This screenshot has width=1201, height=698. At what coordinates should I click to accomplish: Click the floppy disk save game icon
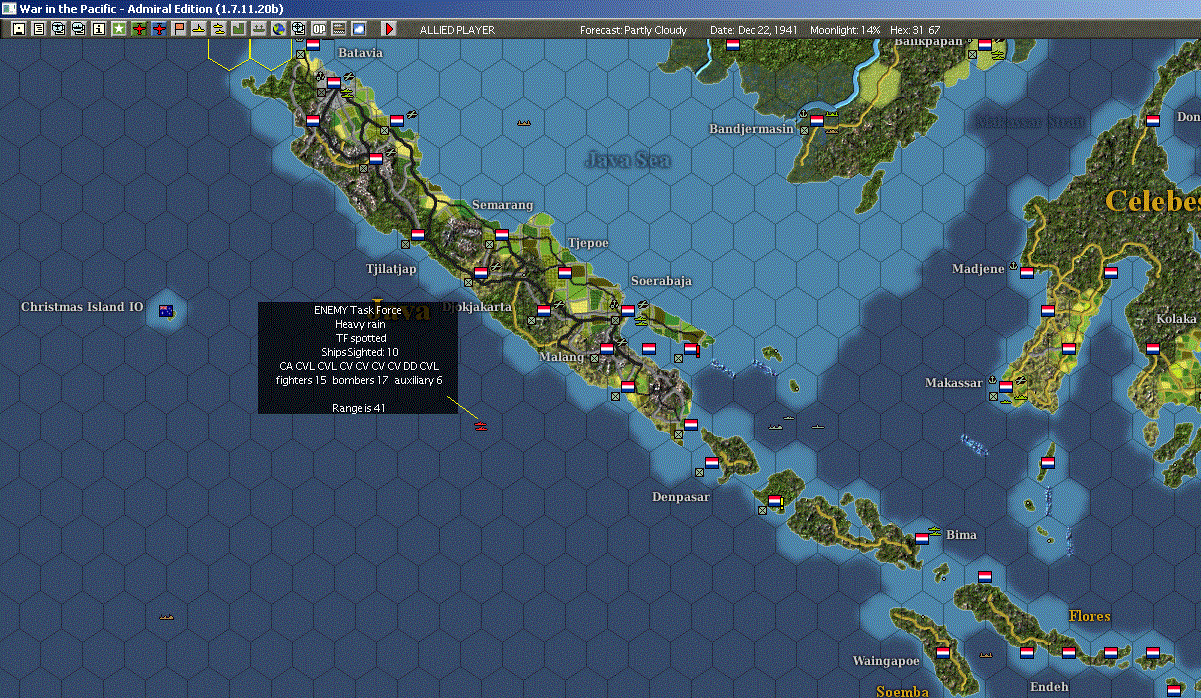click(x=18, y=29)
